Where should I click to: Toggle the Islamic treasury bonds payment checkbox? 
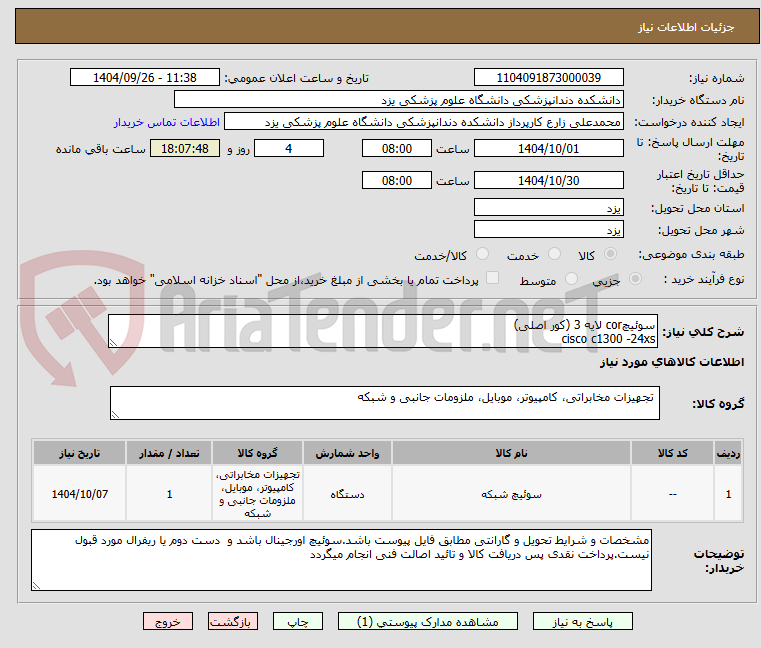click(492, 278)
